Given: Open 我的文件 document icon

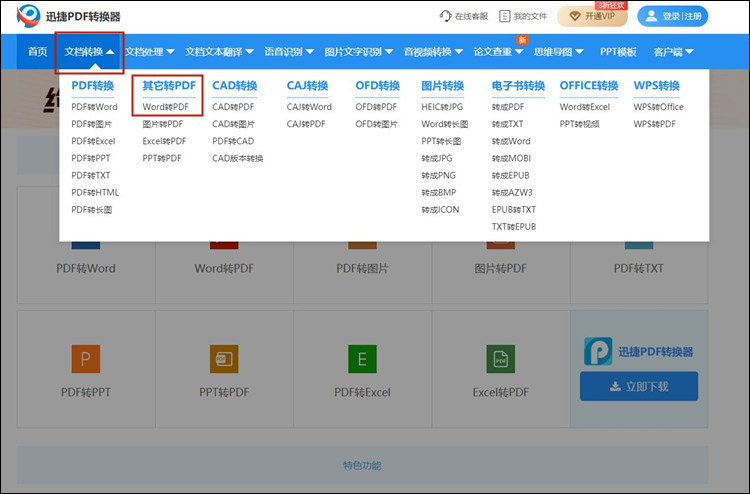Looking at the screenshot, I should coord(504,16).
